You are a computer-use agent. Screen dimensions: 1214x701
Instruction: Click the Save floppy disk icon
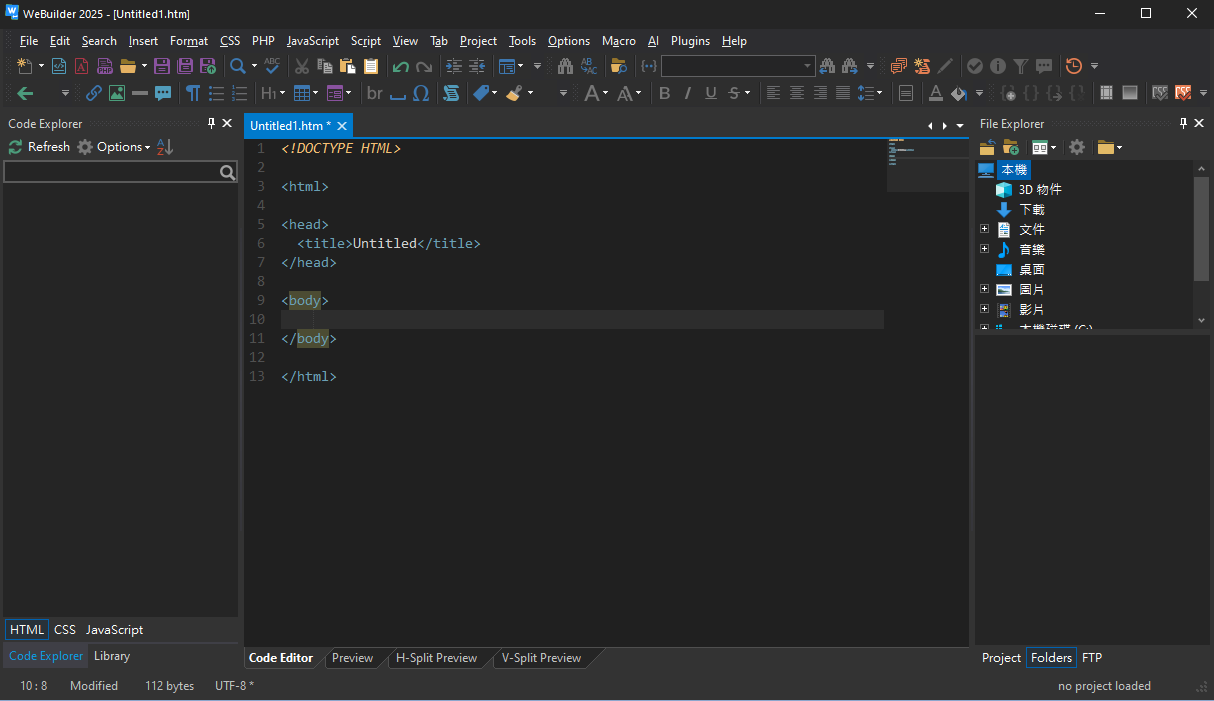coord(162,66)
